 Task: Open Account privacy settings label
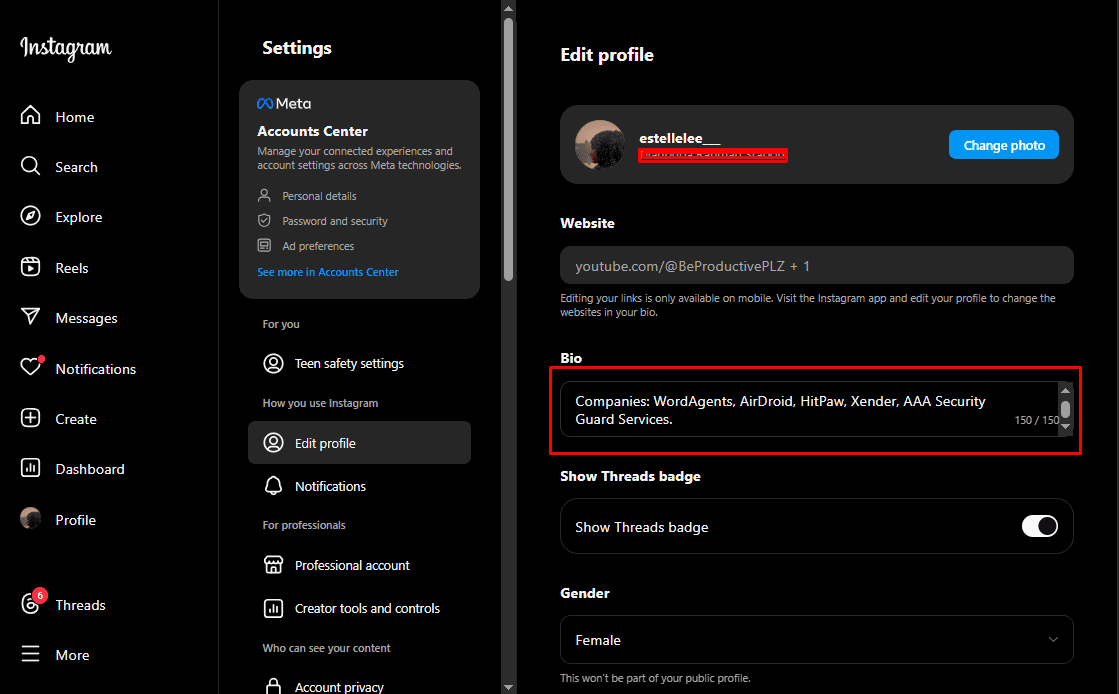click(339, 687)
